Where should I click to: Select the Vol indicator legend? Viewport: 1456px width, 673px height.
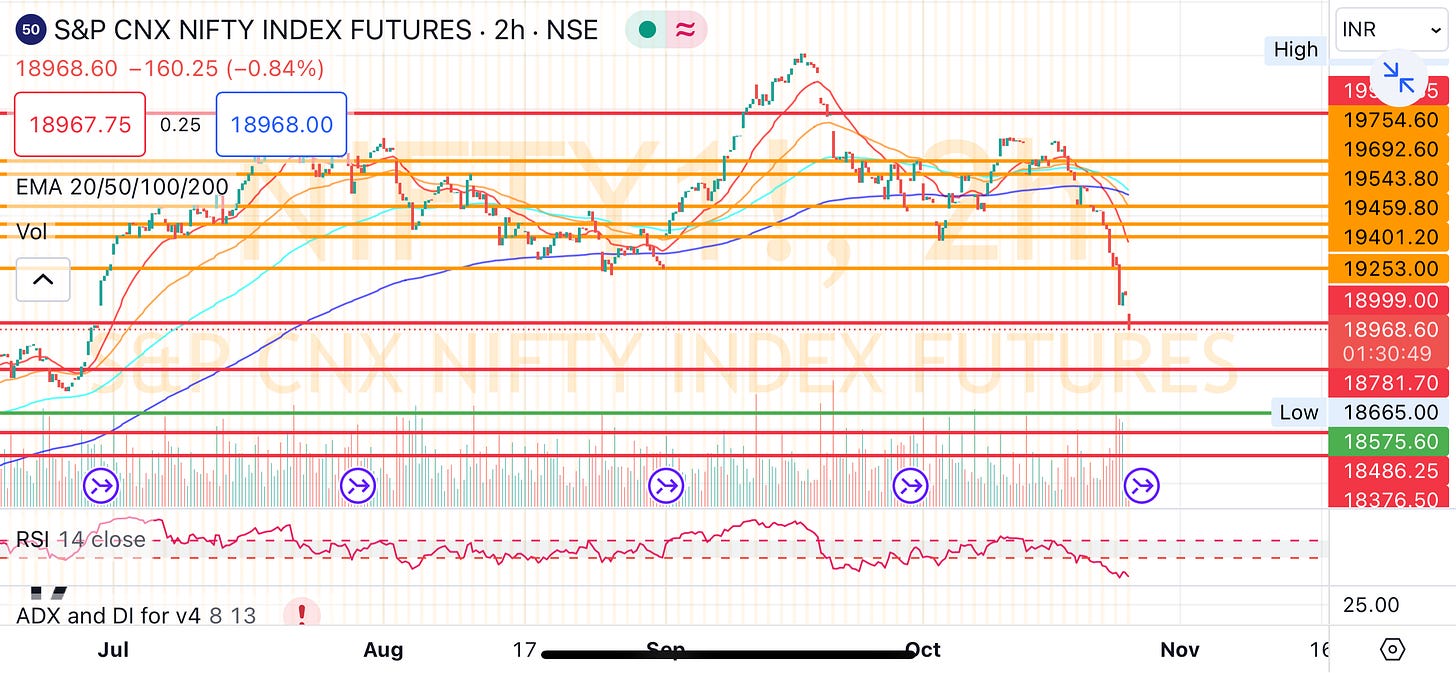point(32,232)
